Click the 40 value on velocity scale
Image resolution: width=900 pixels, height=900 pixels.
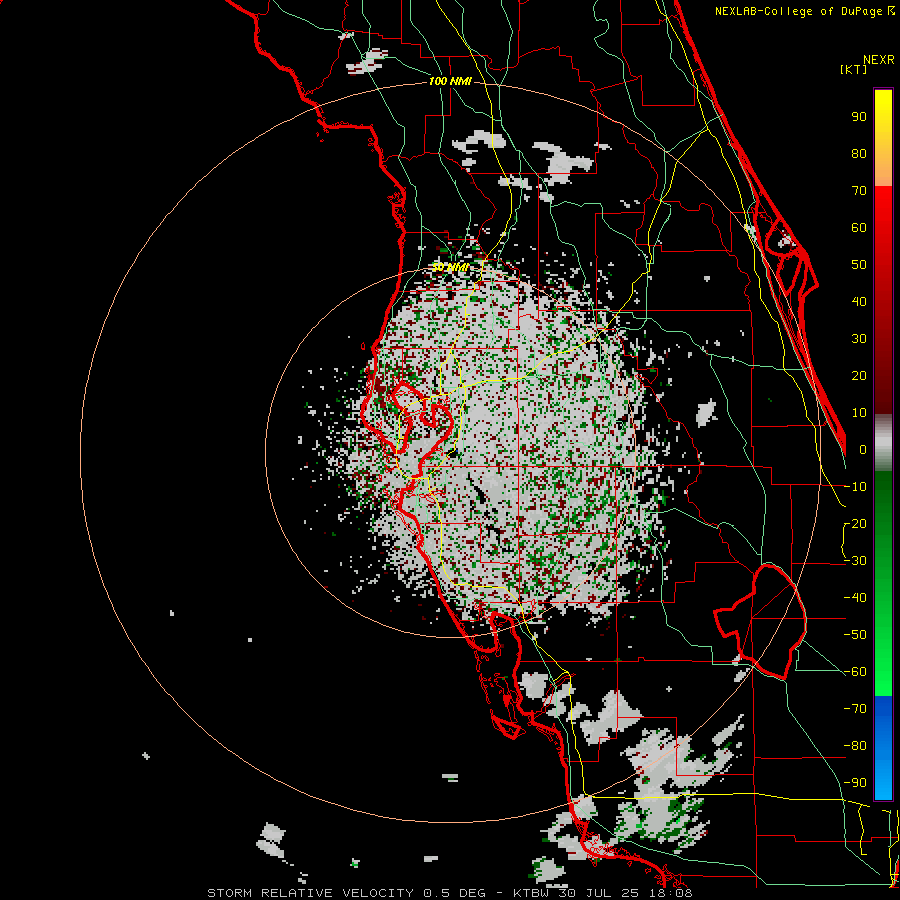click(859, 301)
